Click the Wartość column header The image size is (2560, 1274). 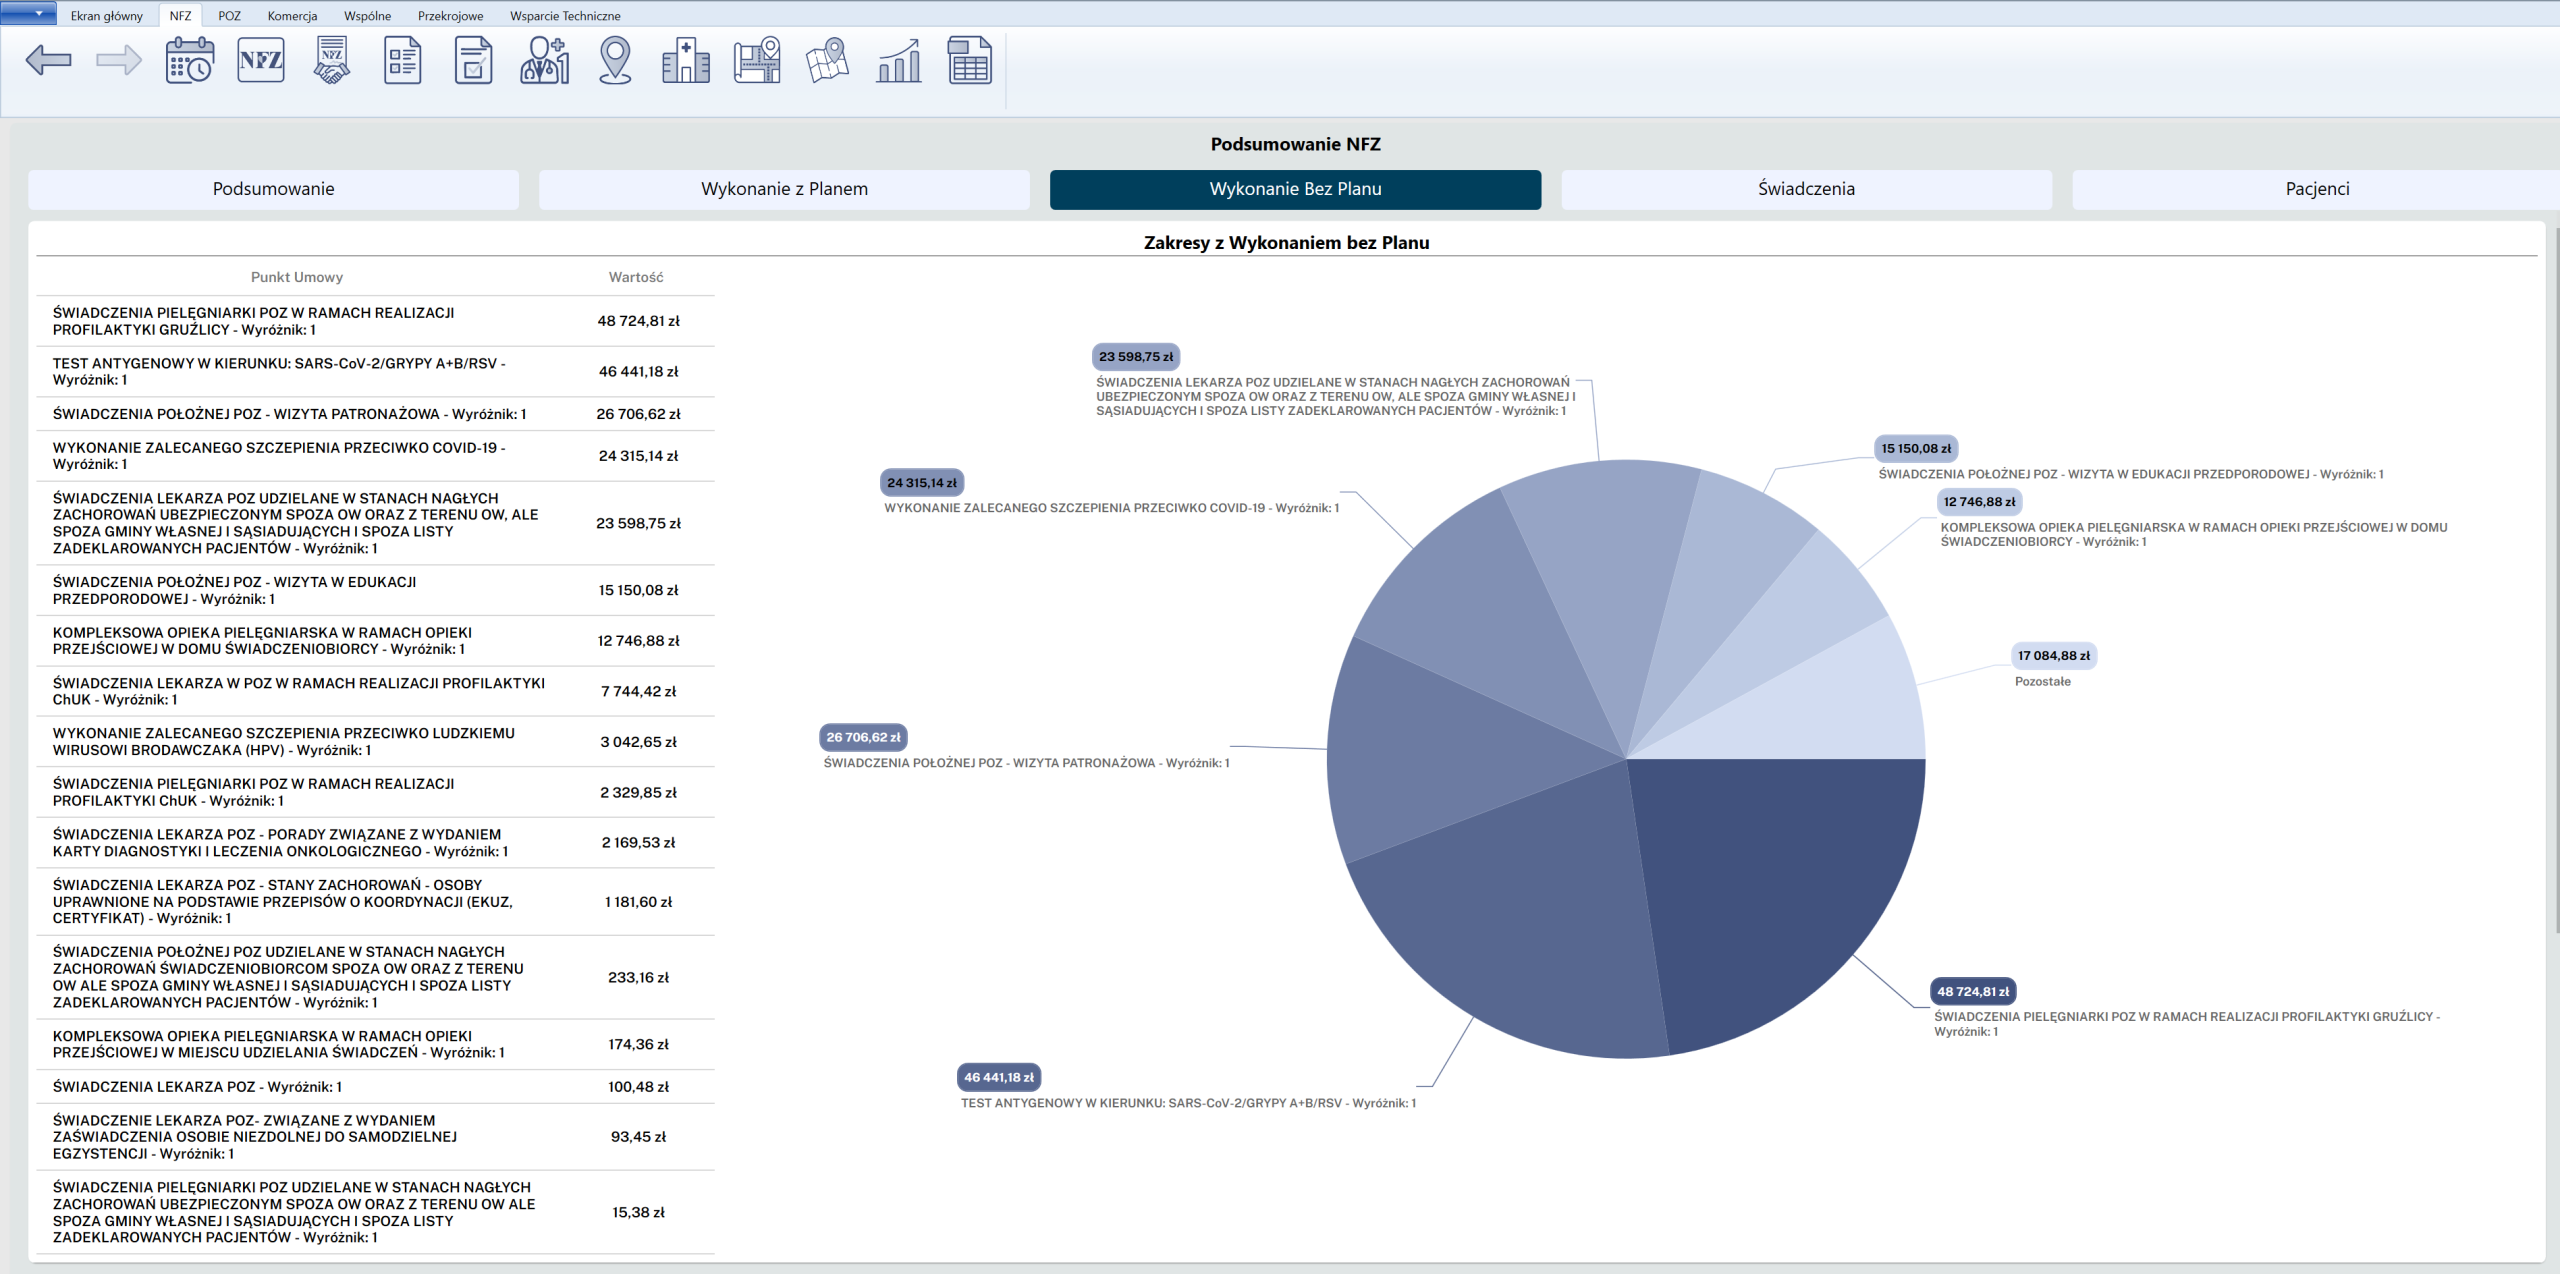tap(636, 277)
